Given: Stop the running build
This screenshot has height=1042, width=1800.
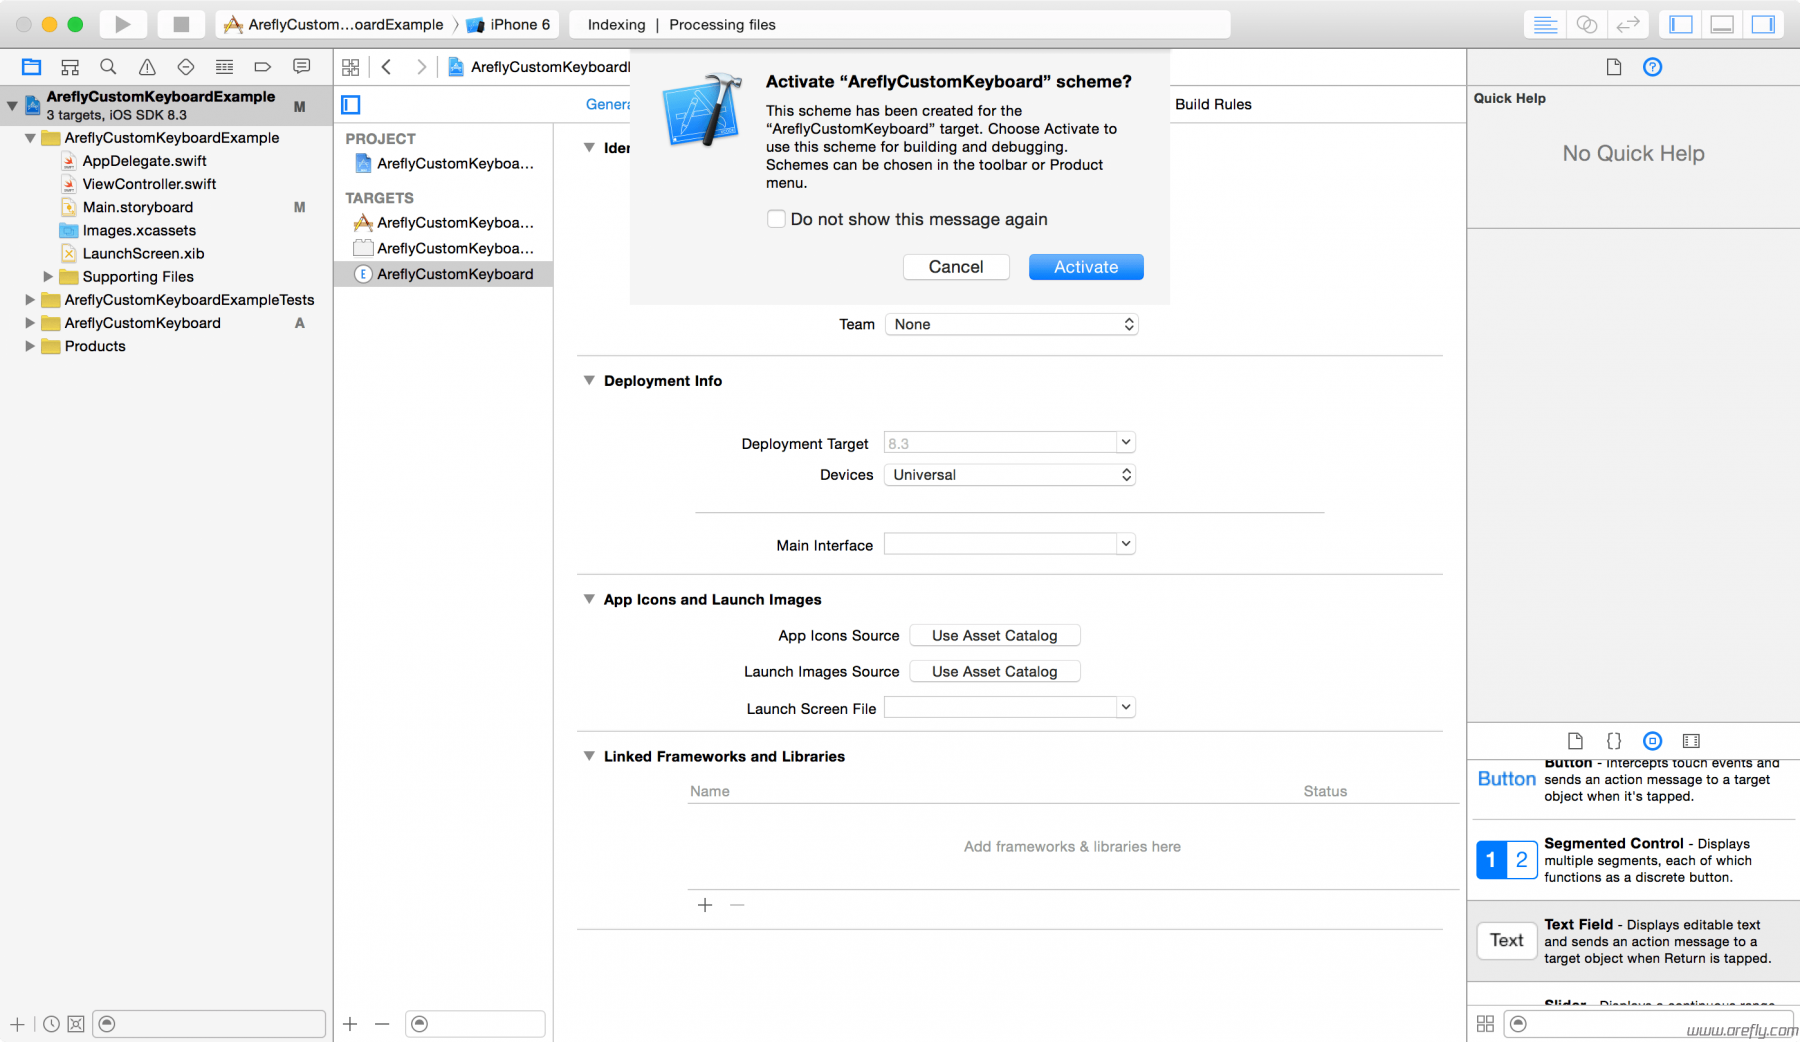Looking at the screenshot, I should pos(181,24).
